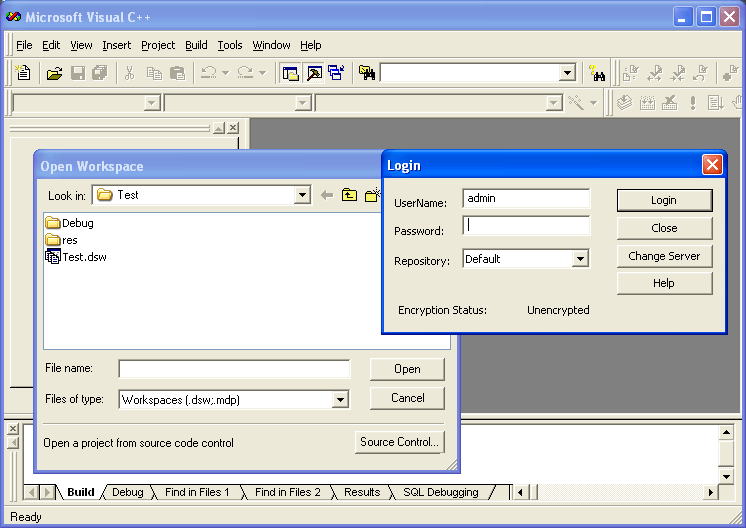The width and height of the screenshot is (746, 528).
Task: Click the Close button in Login dialog
Action: pyautogui.click(x=664, y=228)
